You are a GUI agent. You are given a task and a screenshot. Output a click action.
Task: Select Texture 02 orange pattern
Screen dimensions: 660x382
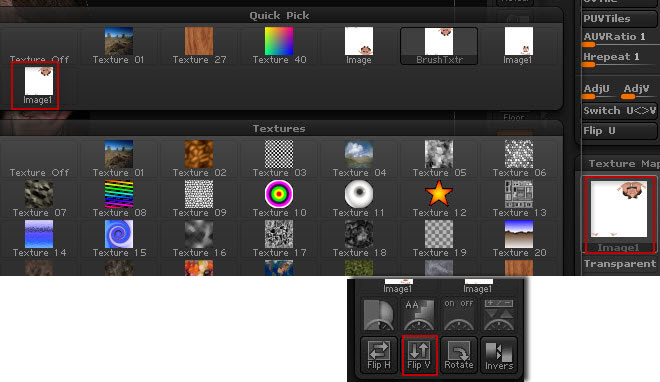[x=199, y=159]
